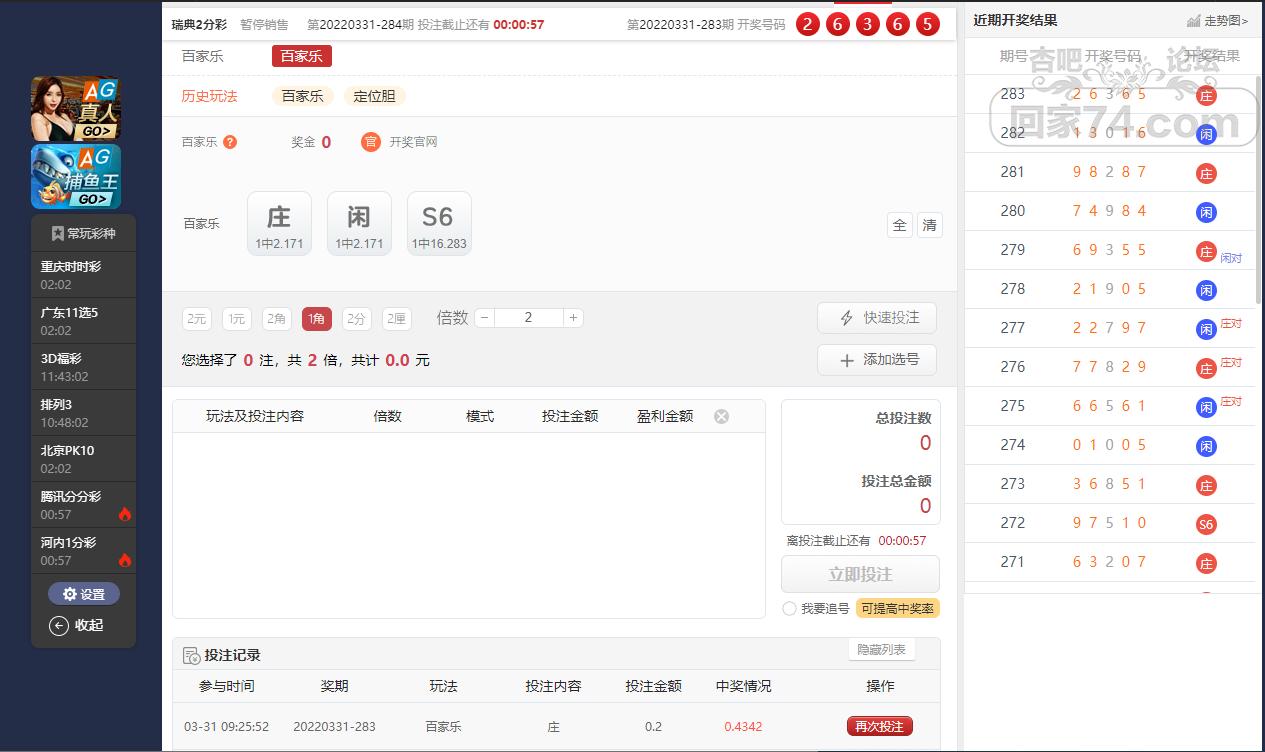Select the 2角 unit

pyautogui.click(x=277, y=319)
